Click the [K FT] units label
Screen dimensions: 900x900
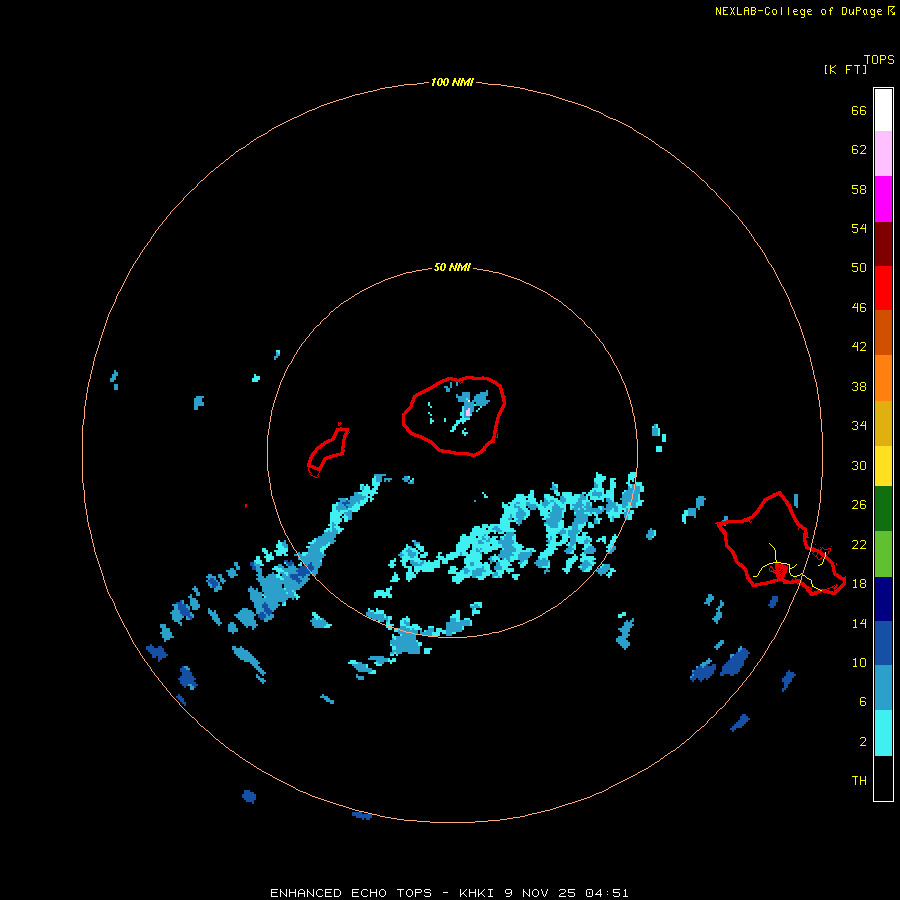845,69
